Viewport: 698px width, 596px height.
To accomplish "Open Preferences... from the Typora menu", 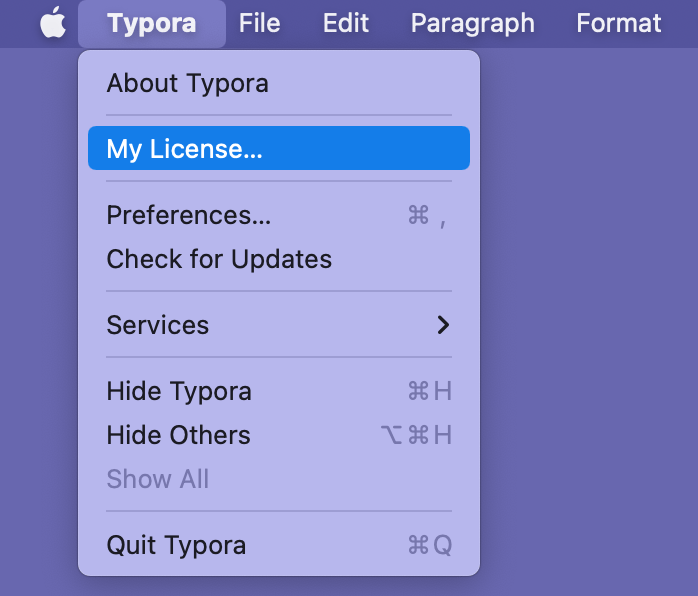I will [188, 215].
